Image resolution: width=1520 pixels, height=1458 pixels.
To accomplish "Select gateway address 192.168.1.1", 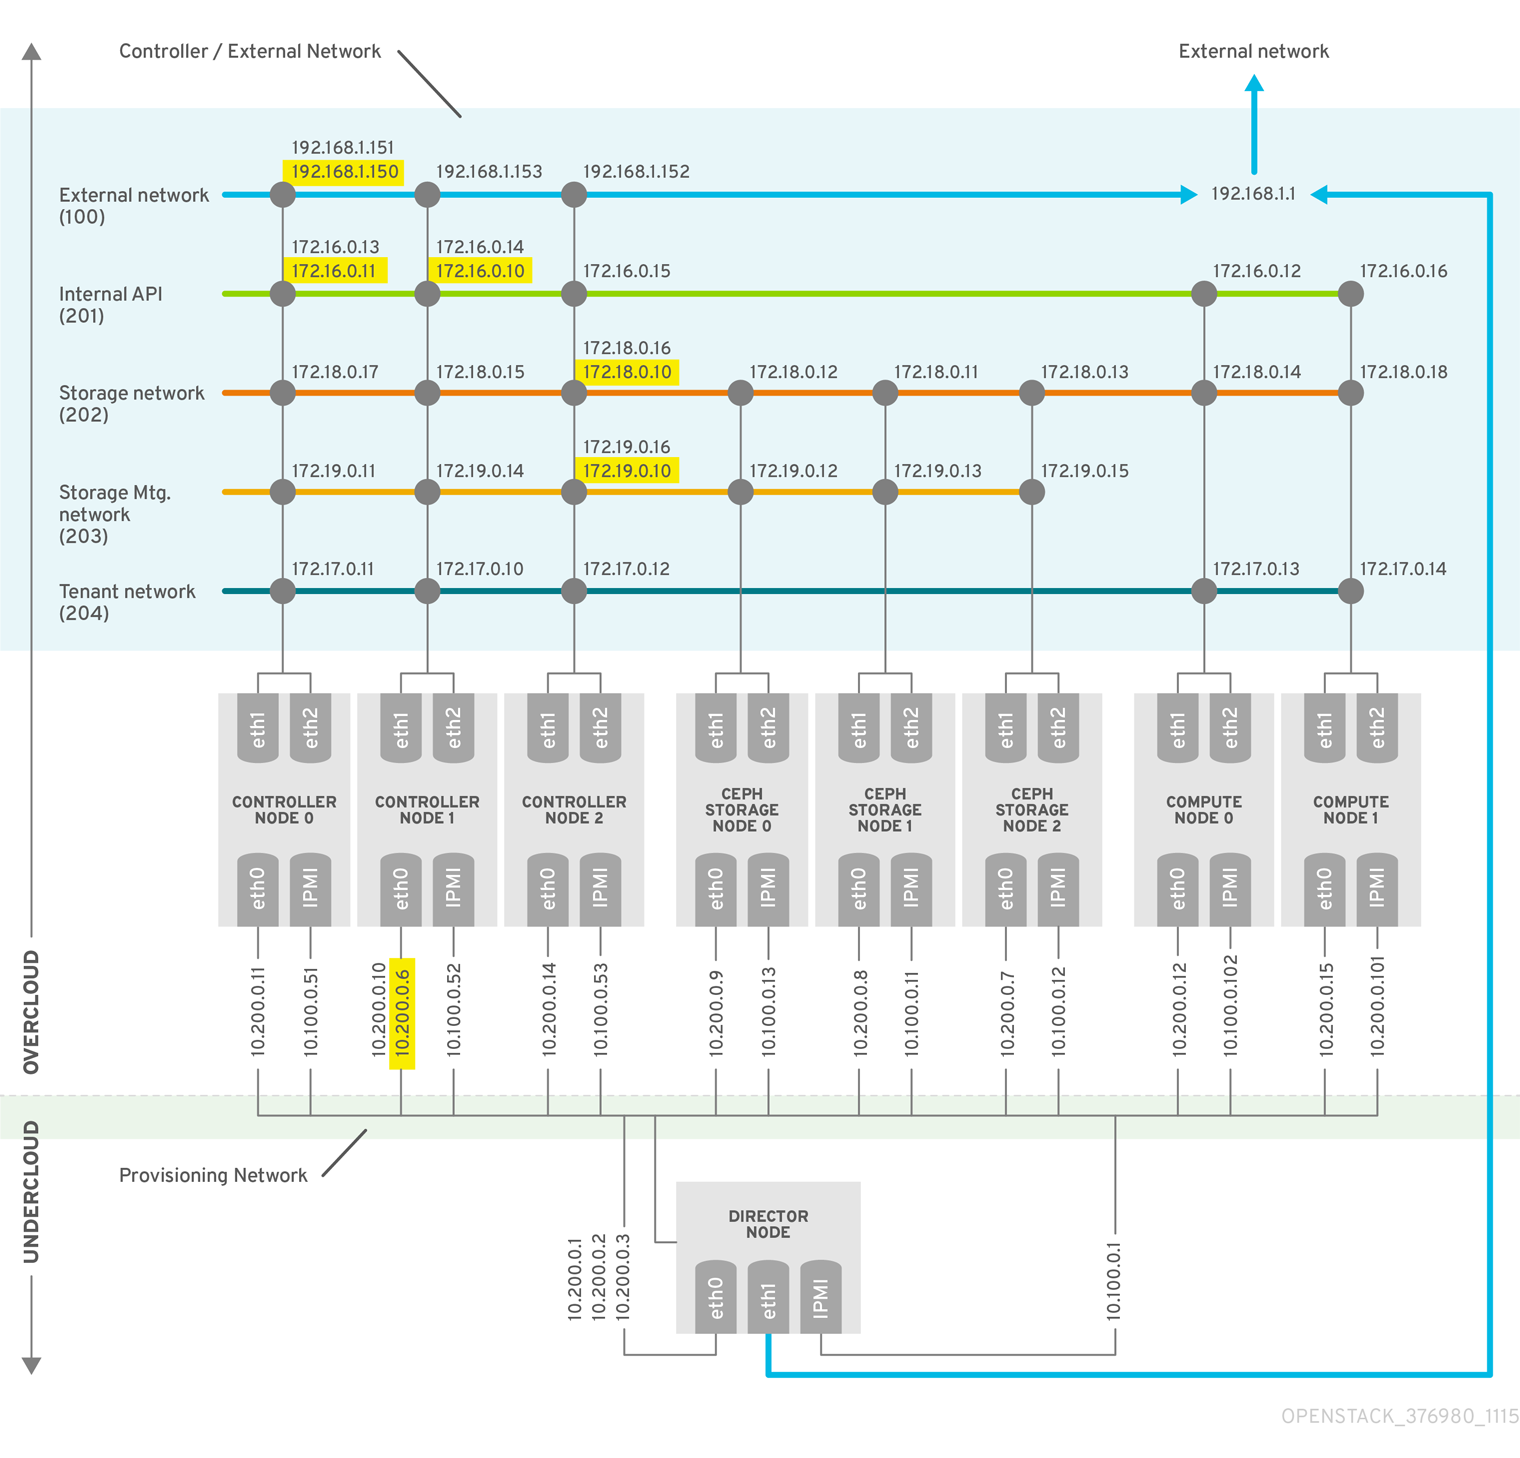I will click(x=1253, y=194).
